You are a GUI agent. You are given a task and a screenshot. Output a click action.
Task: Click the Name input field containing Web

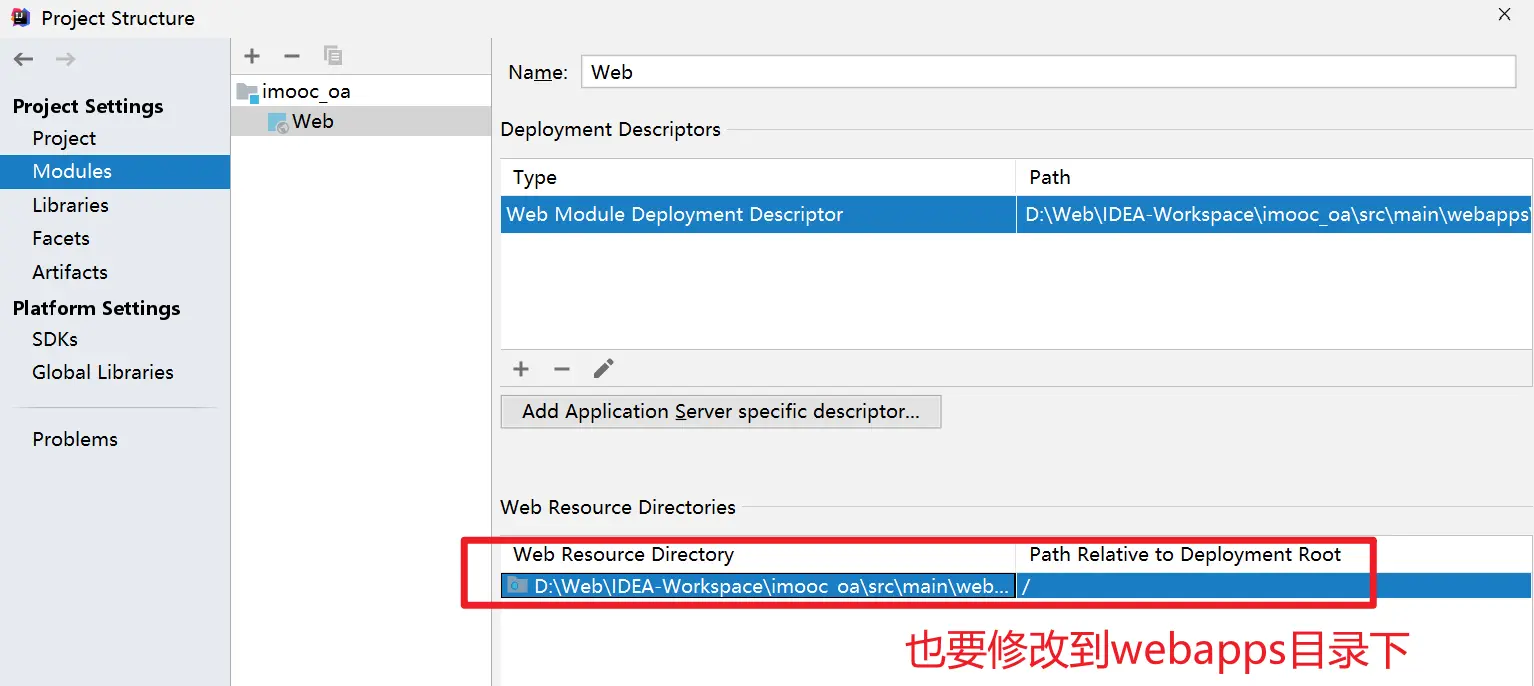coord(1048,72)
